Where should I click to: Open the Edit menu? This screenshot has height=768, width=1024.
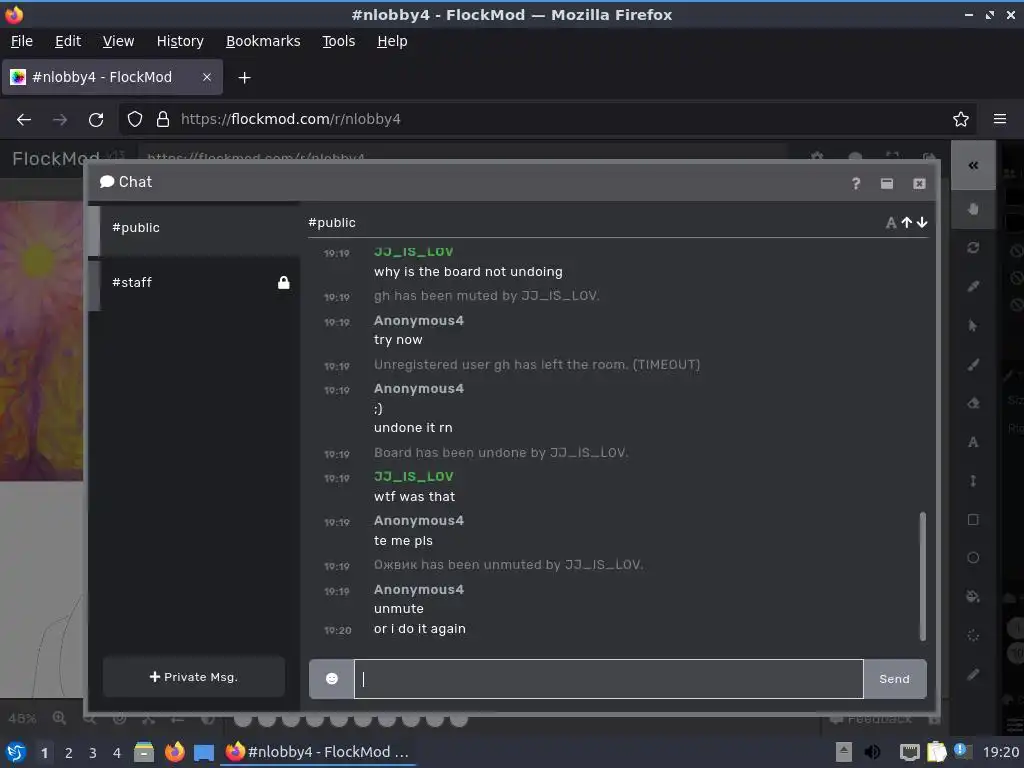(x=68, y=41)
